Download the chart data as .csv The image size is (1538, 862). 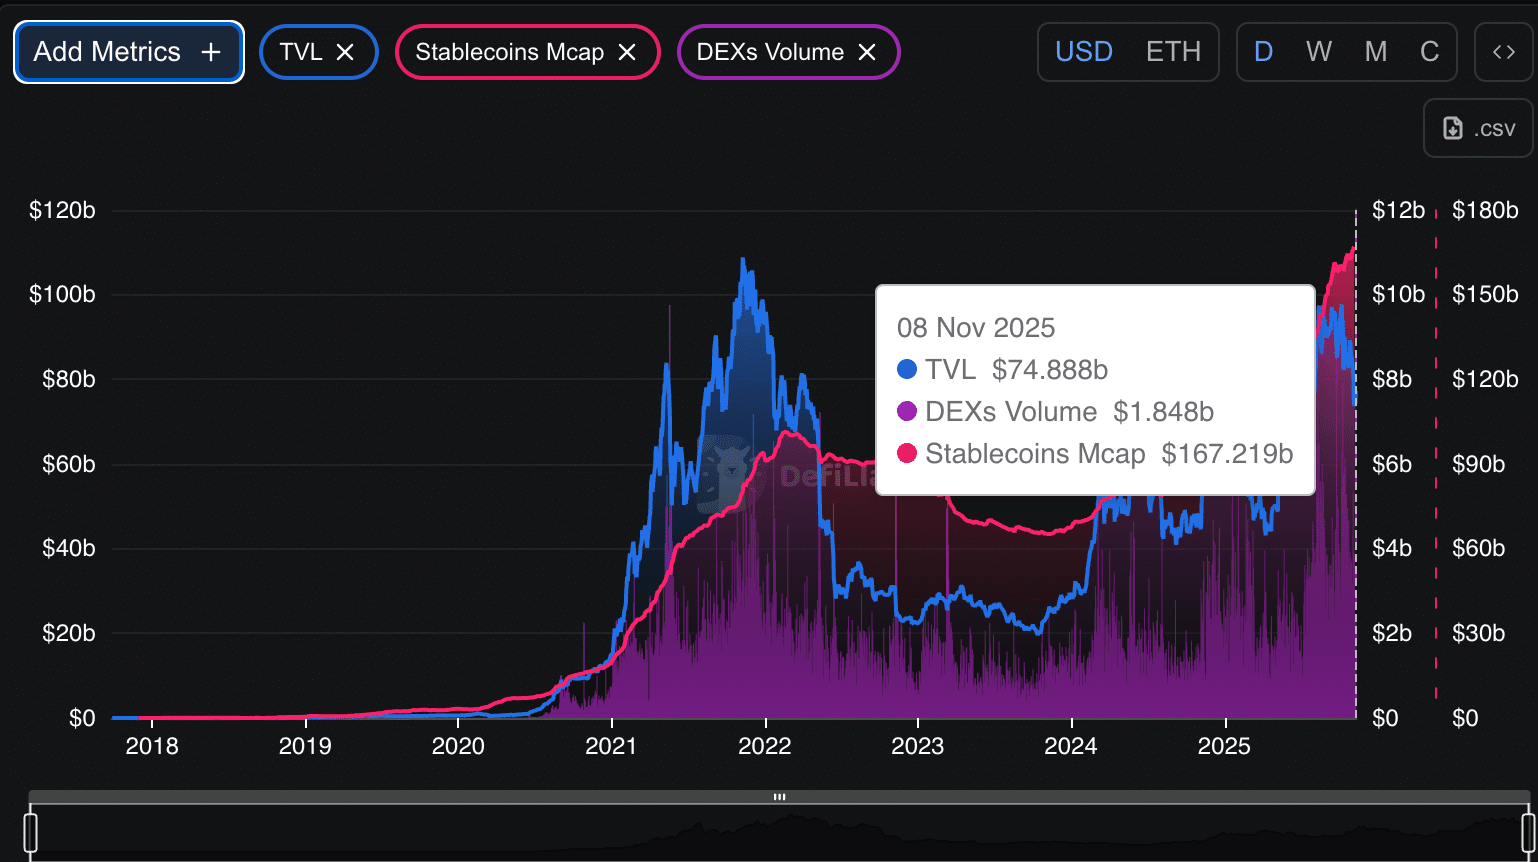[x=1478, y=128]
